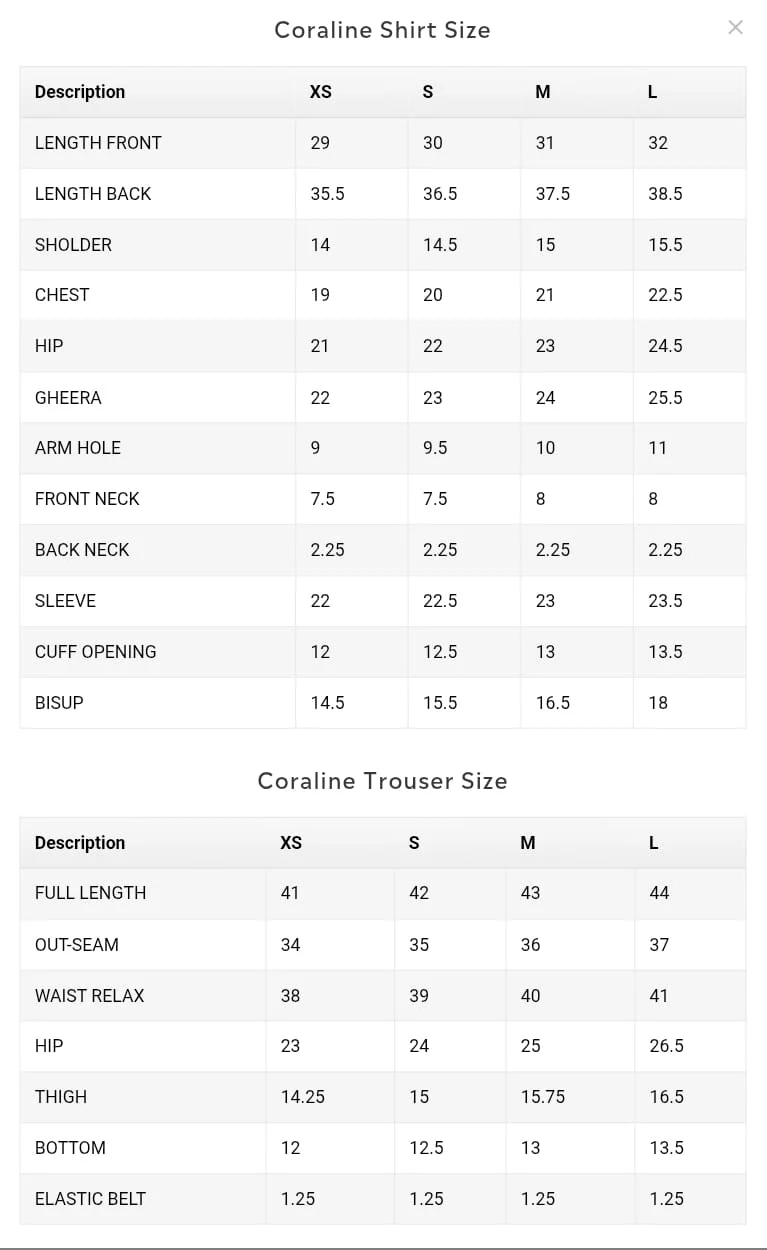Select the L column header in shirt table

click(652, 92)
